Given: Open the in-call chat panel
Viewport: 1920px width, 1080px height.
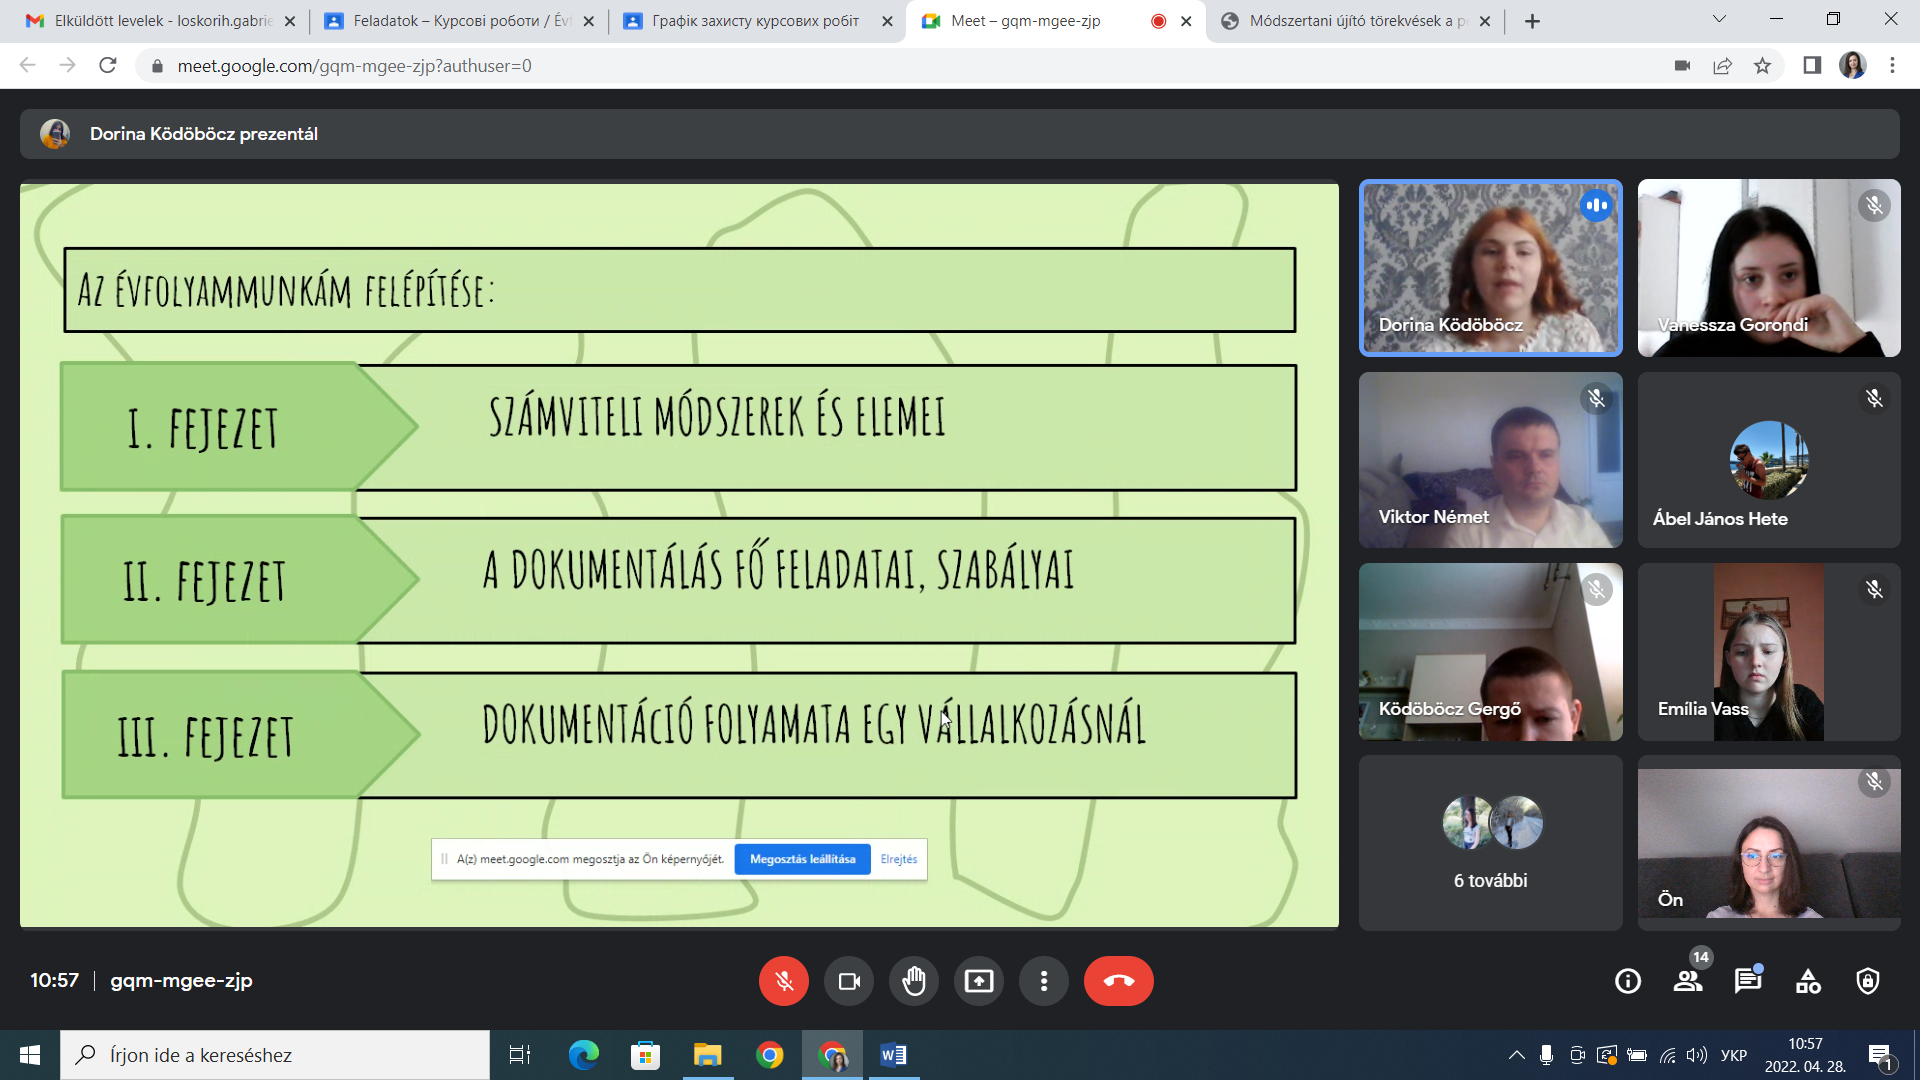Looking at the screenshot, I should (1748, 981).
